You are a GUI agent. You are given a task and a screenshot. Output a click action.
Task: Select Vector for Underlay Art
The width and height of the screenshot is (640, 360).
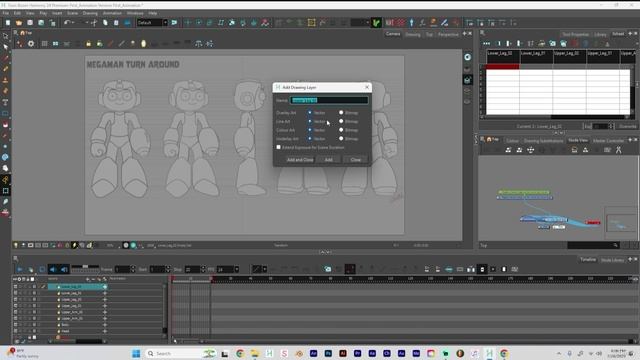pos(310,139)
